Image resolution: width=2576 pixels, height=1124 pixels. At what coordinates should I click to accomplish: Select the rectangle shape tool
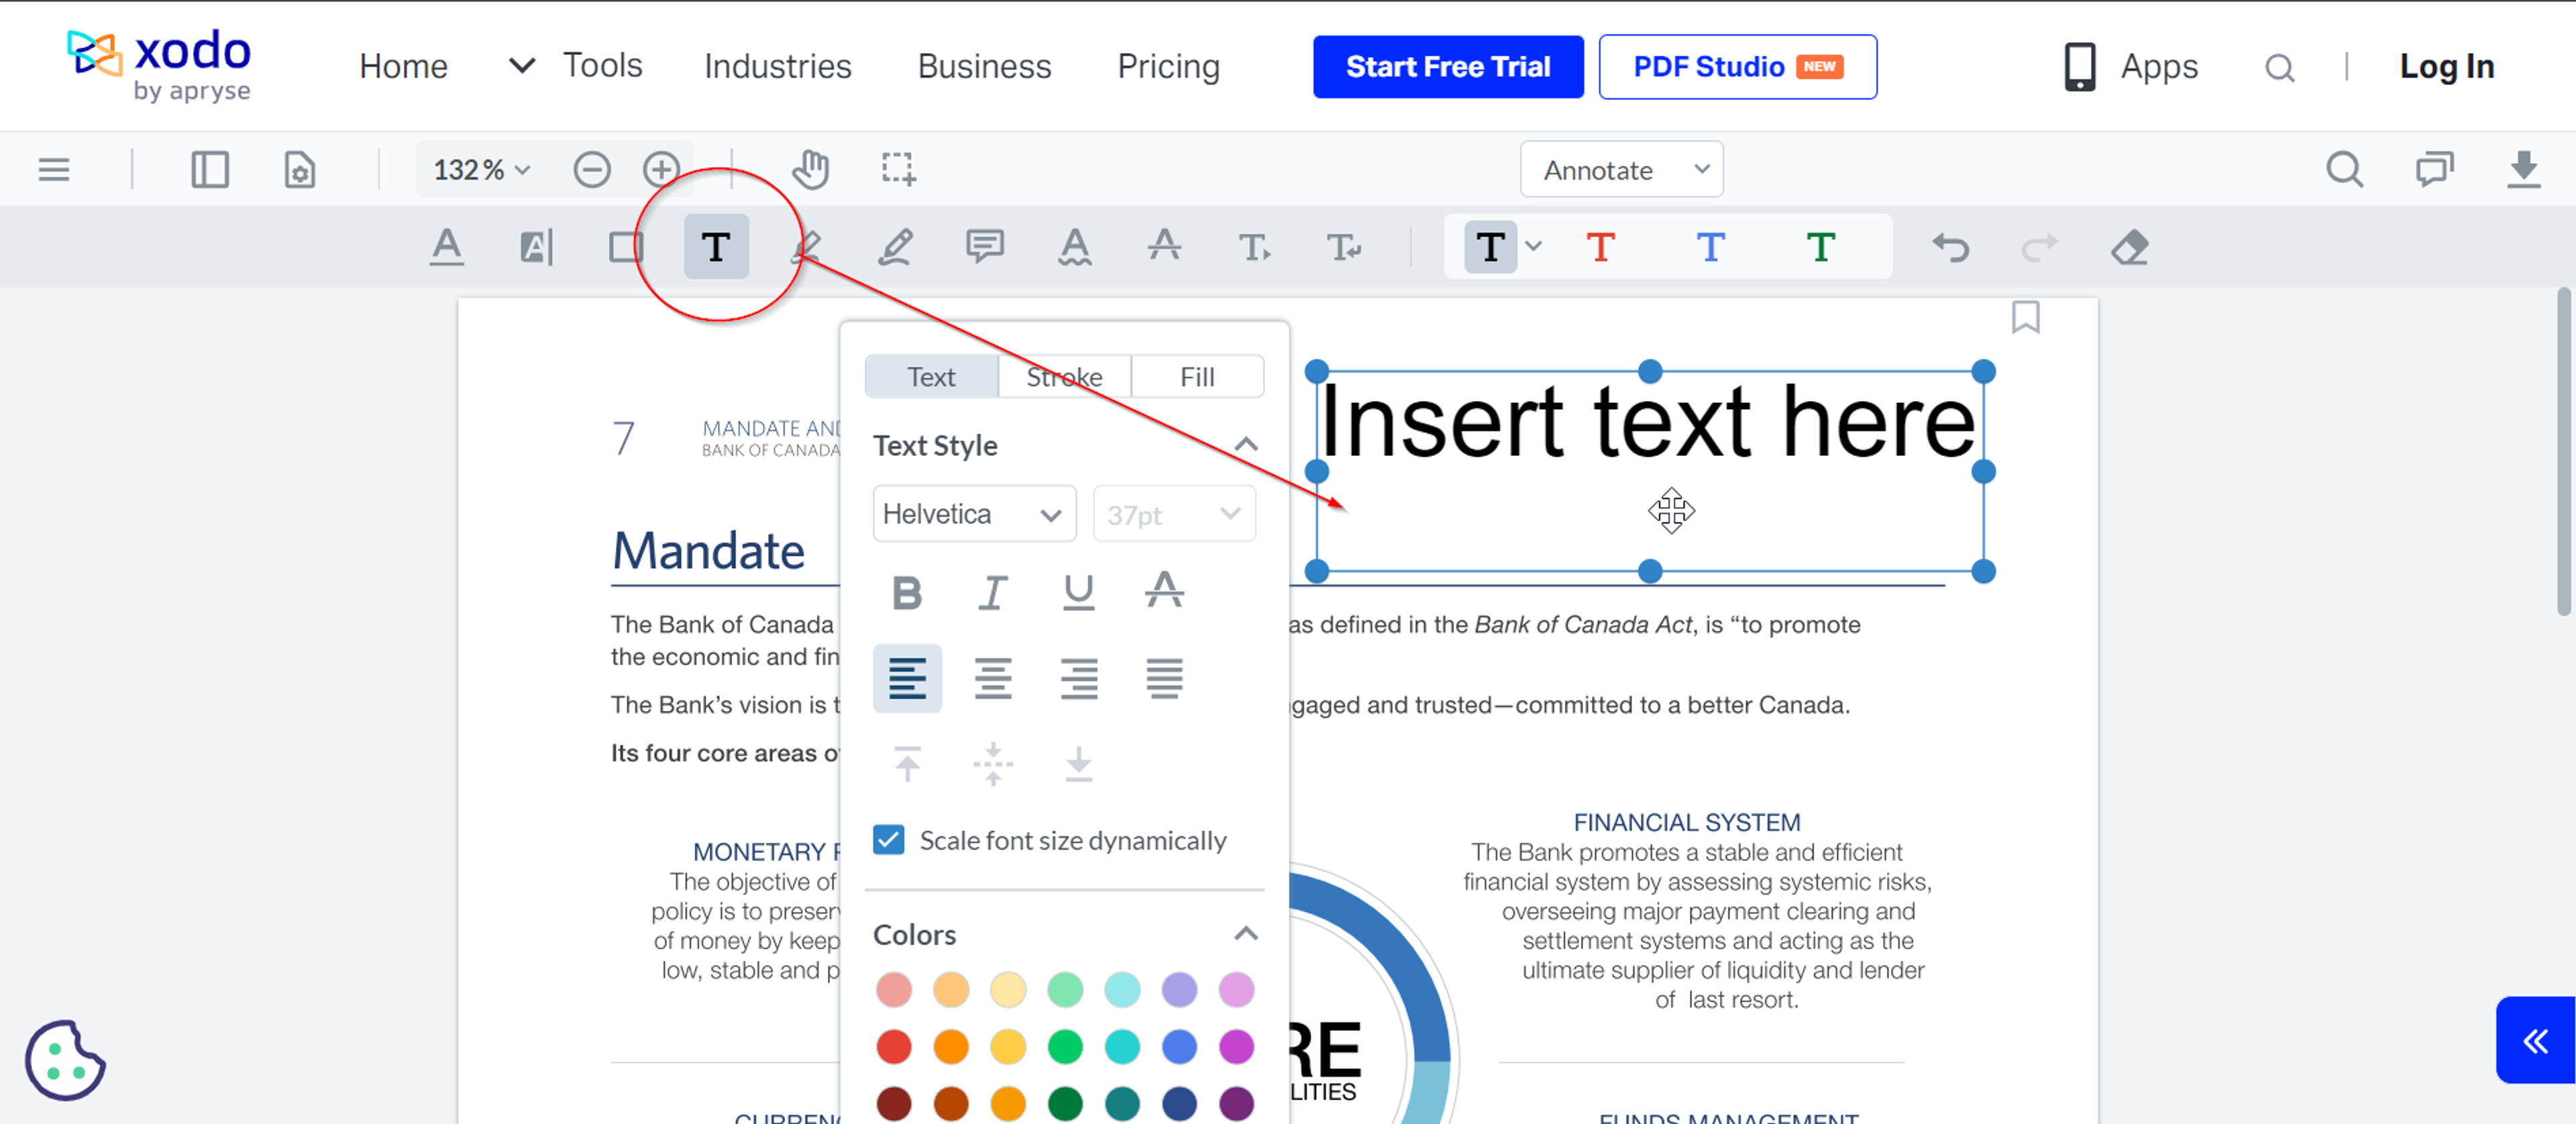click(x=626, y=247)
